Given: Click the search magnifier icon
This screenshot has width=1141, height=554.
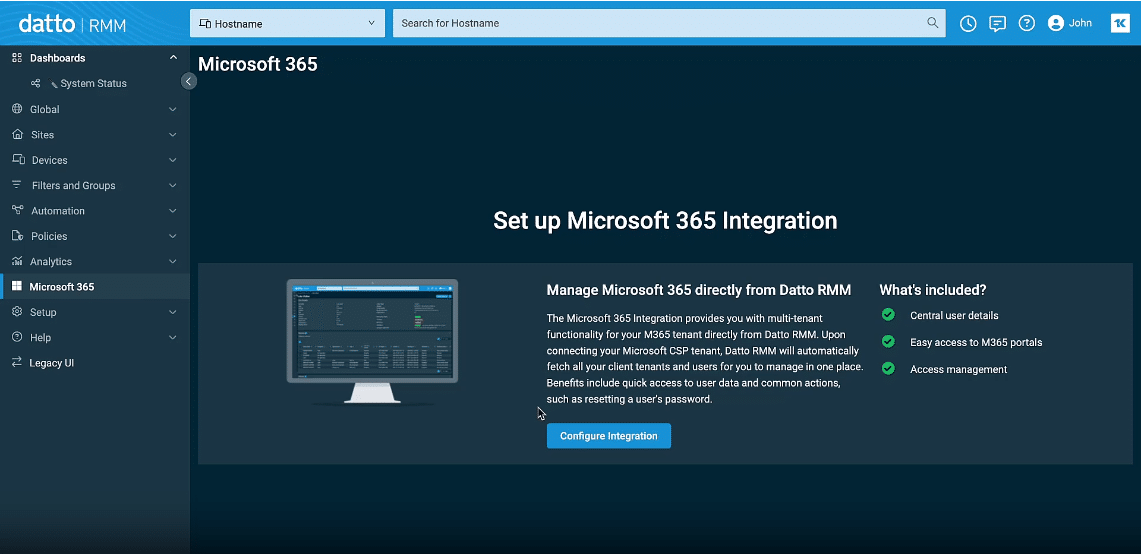Looking at the screenshot, I should tap(933, 23).
